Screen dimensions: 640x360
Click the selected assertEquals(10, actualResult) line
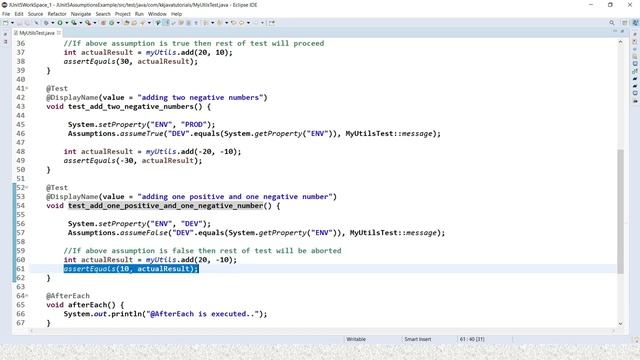[x=131, y=269]
